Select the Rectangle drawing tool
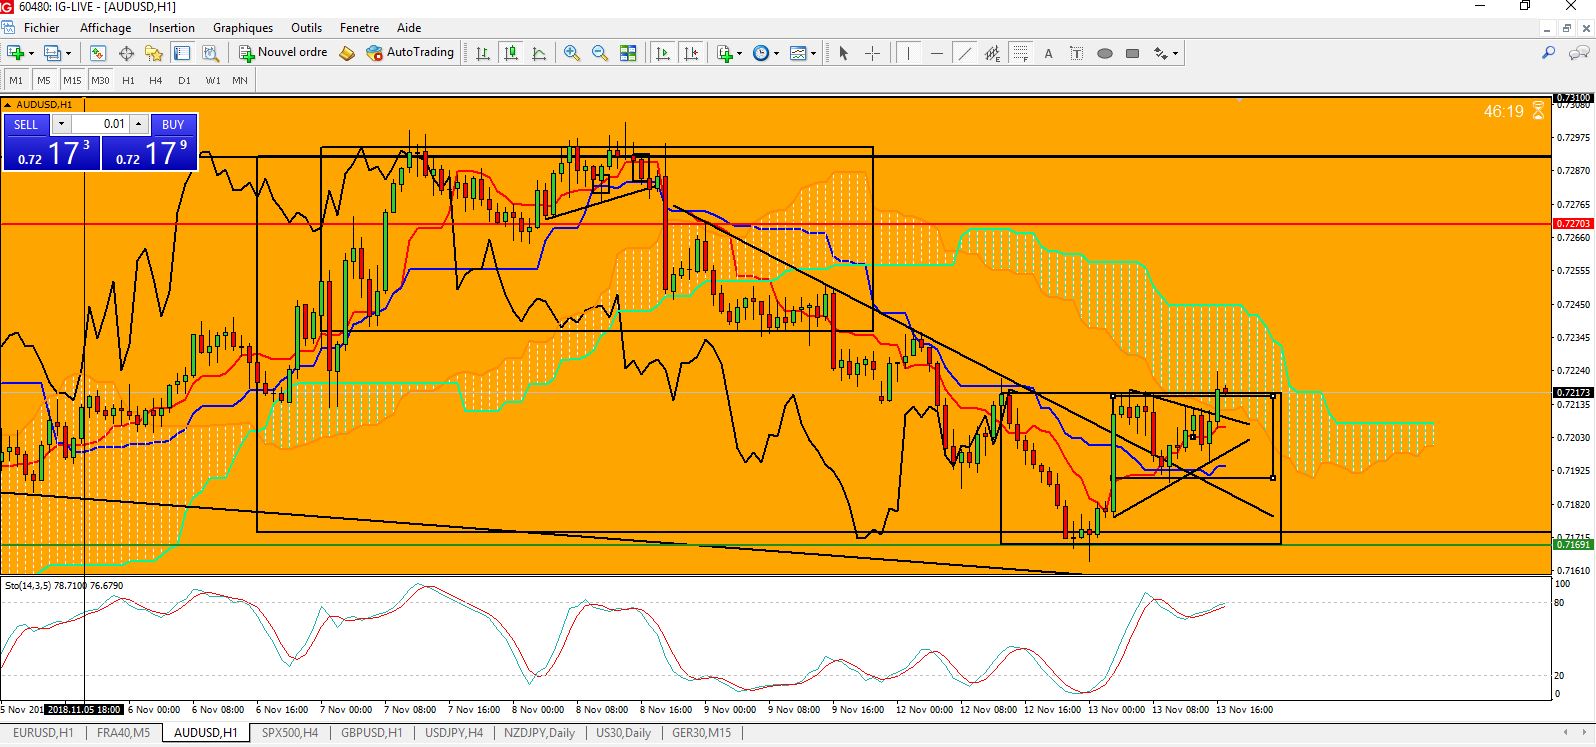This screenshot has height=747, width=1596. 1132,53
